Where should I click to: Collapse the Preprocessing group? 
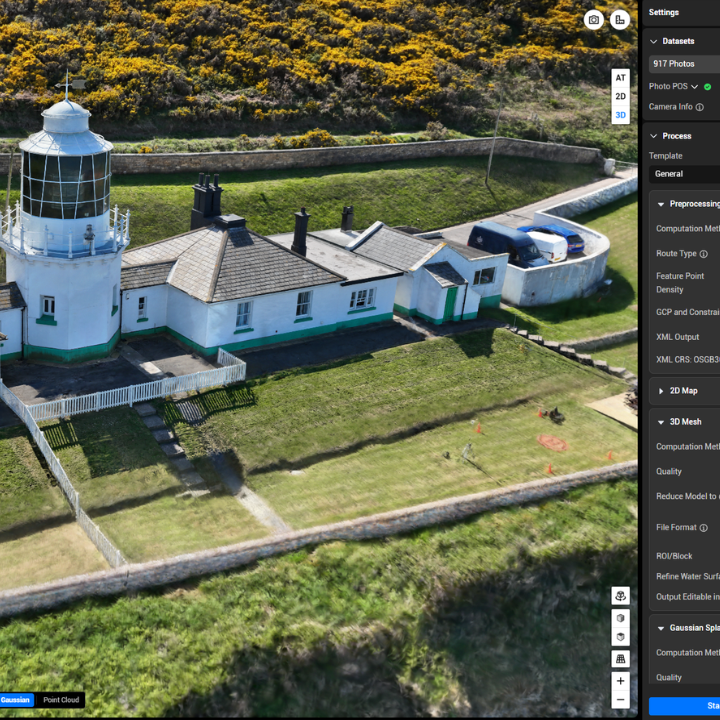click(x=661, y=204)
